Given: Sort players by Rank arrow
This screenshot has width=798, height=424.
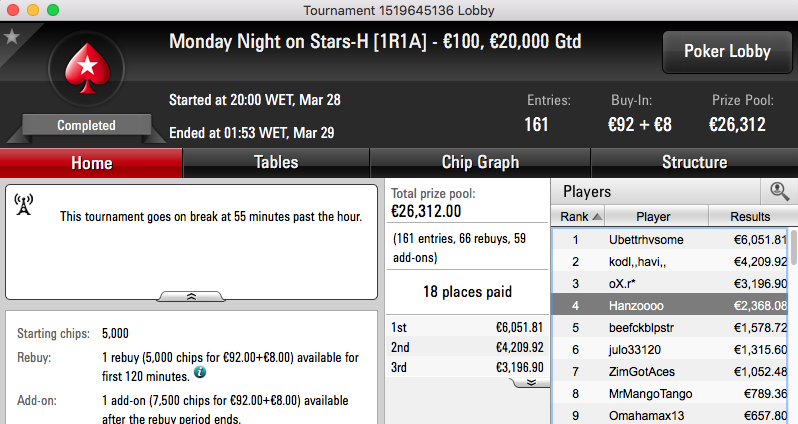Looking at the screenshot, I should tap(597, 217).
